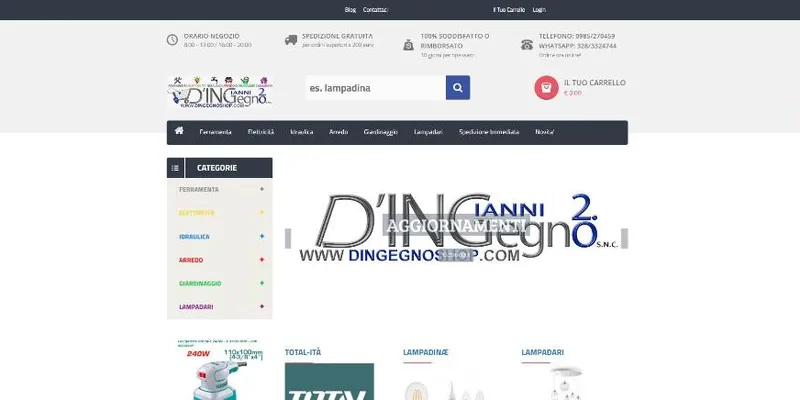Click the TOTAL-ITÀ section heading
Viewport: 800px width, 400px height.
point(303,352)
